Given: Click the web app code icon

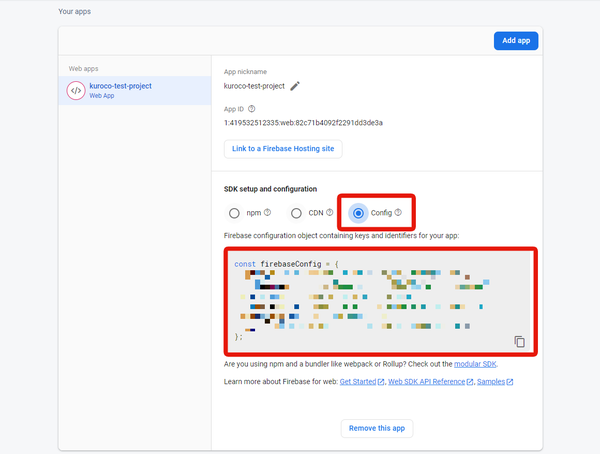Looking at the screenshot, I should click(76, 91).
